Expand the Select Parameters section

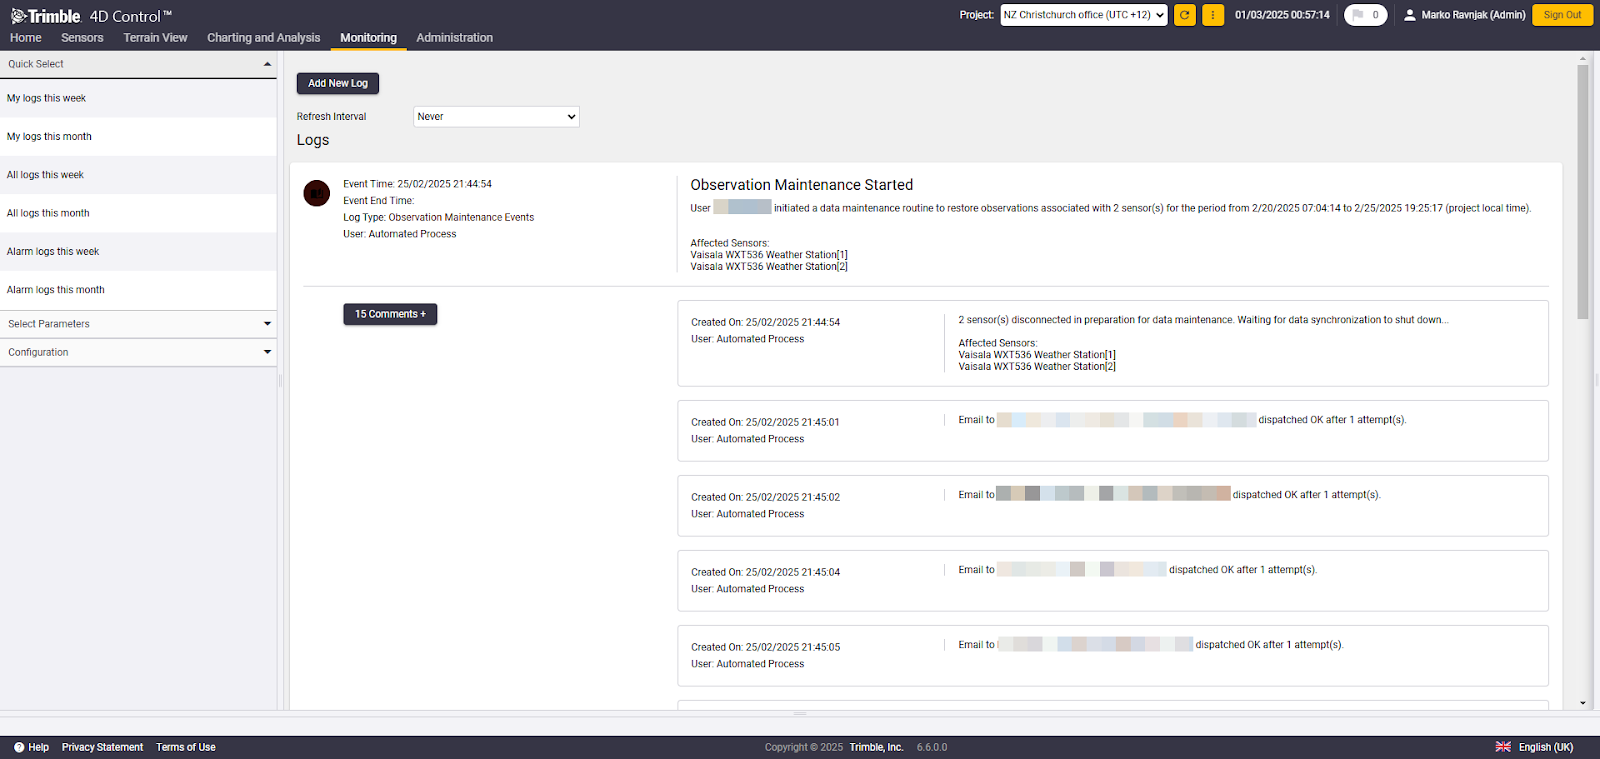[138, 324]
